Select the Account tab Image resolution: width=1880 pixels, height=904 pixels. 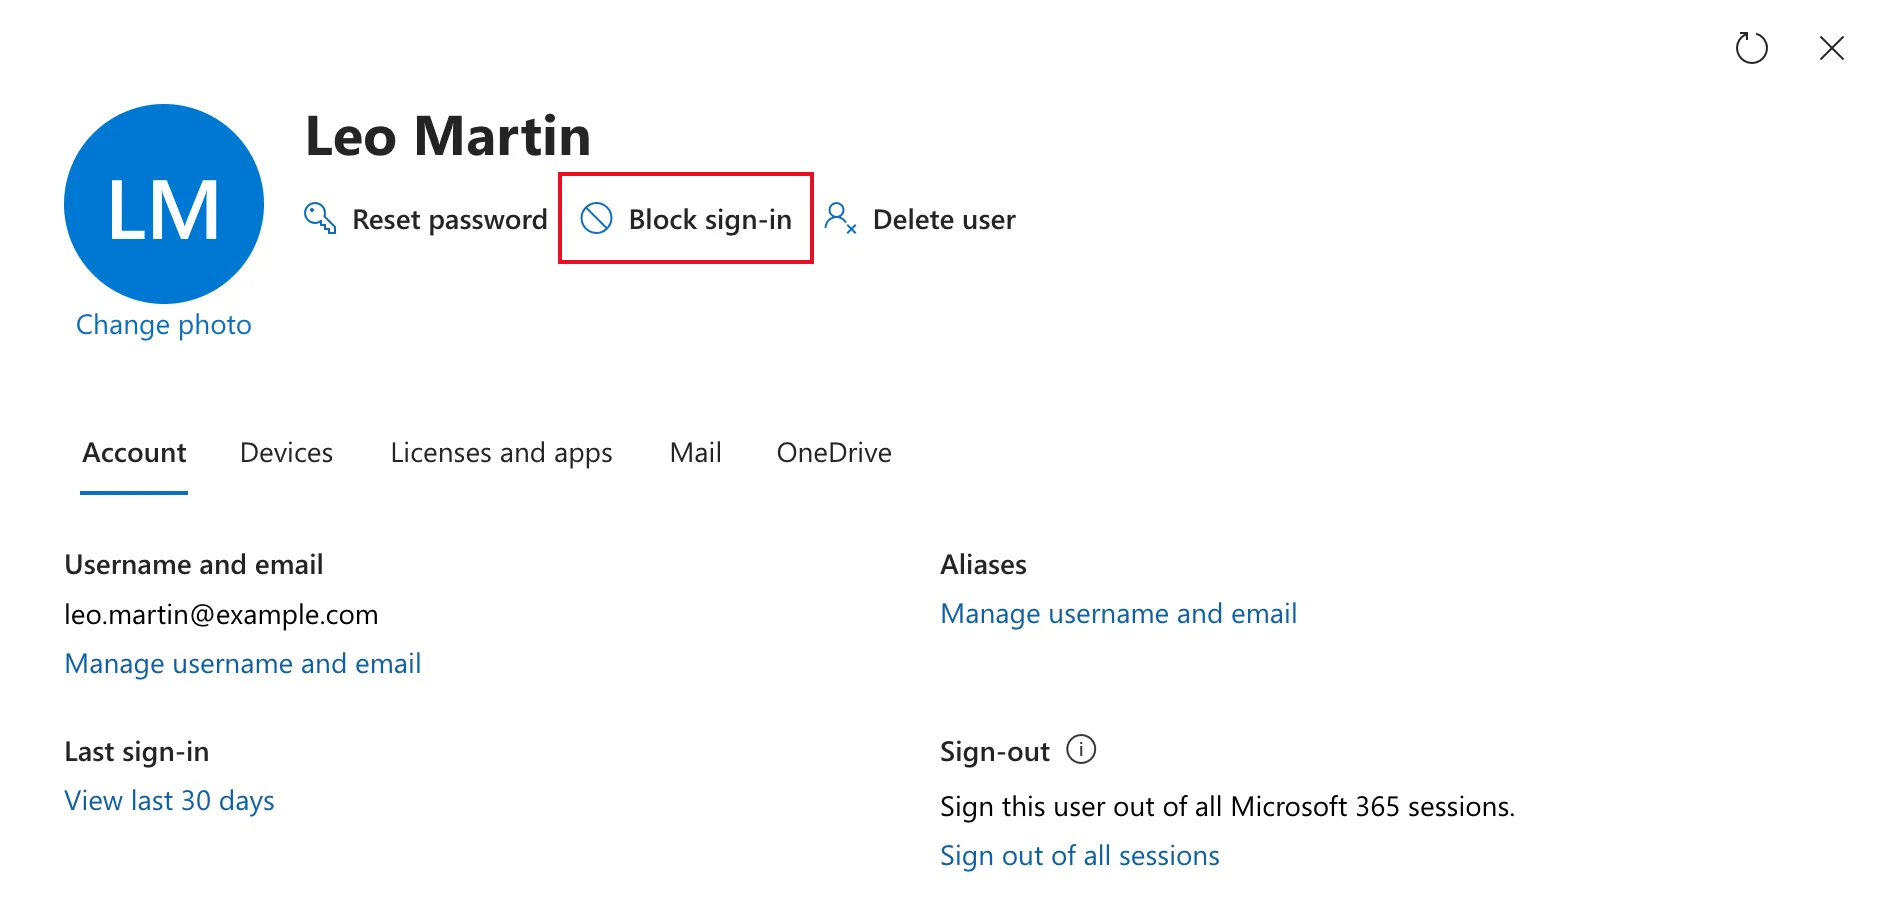(x=134, y=453)
